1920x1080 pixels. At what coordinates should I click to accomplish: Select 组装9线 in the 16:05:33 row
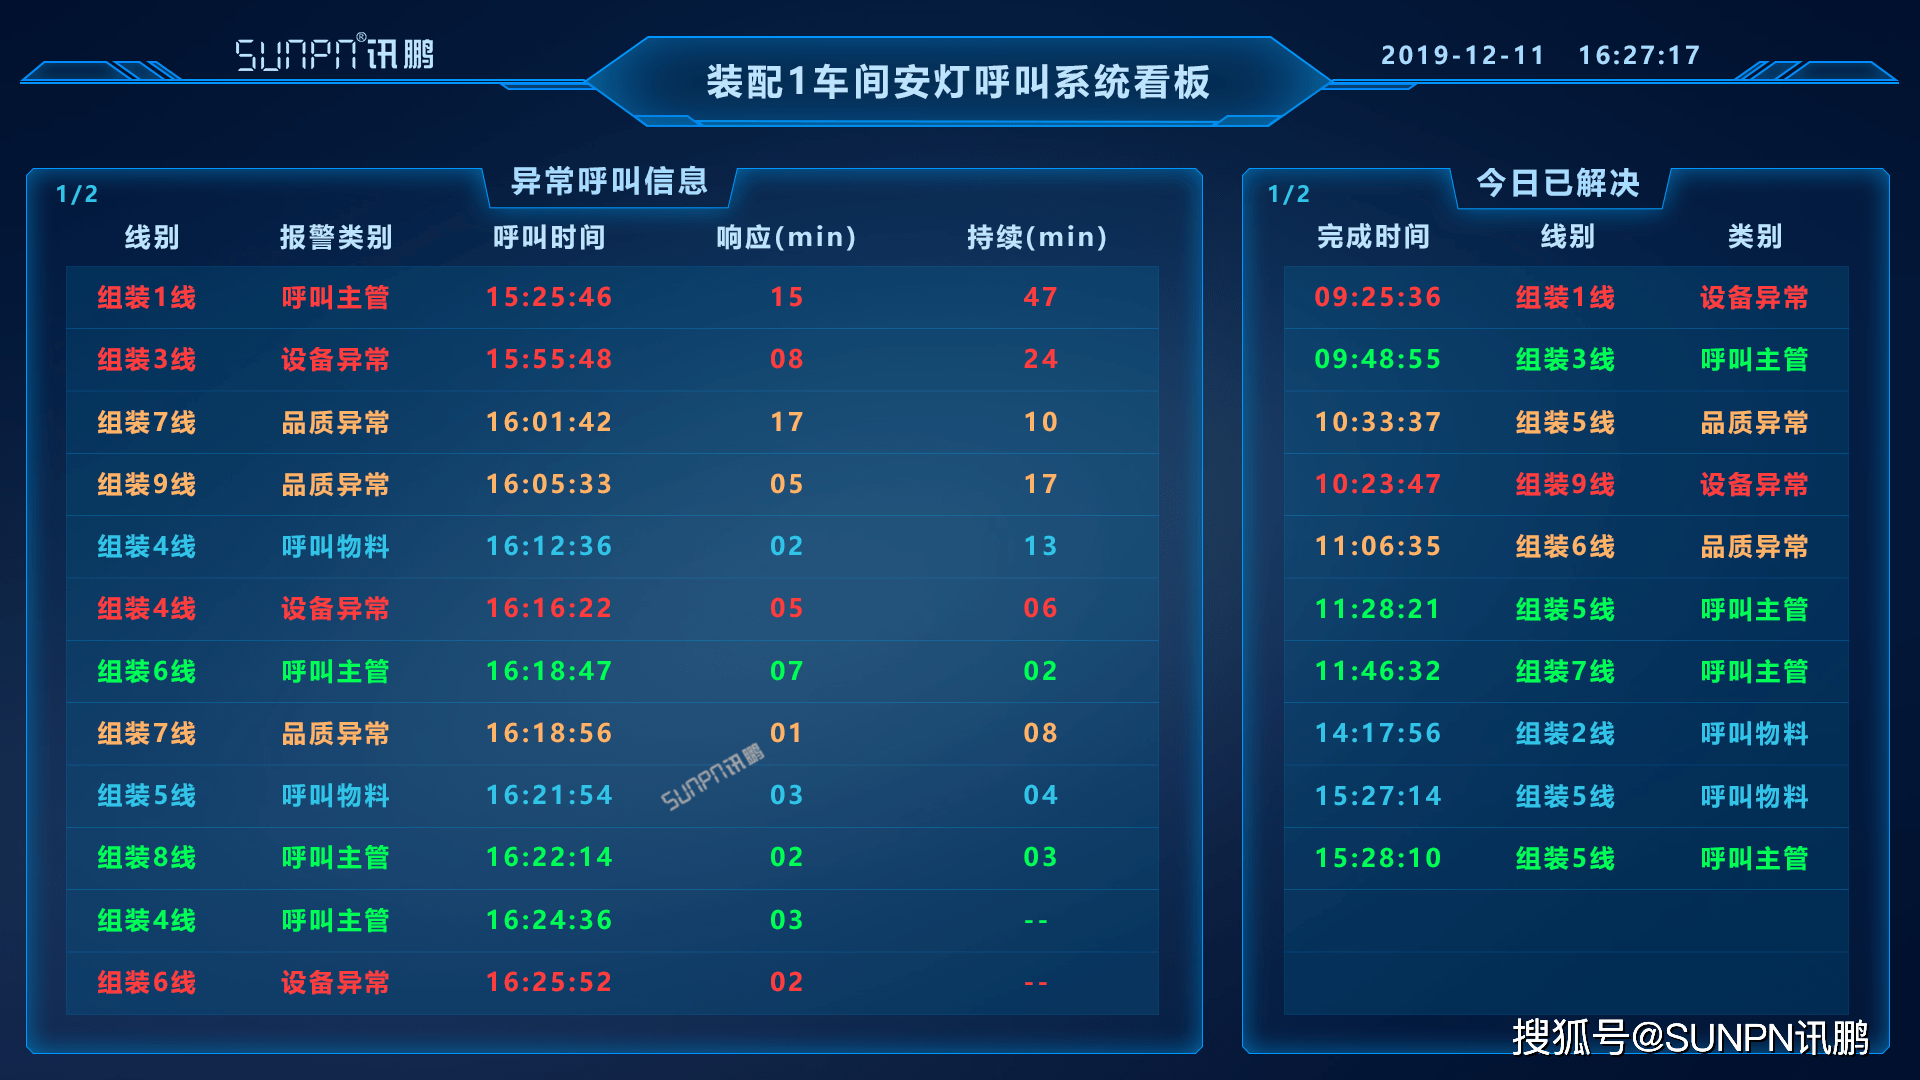(147, 484)
